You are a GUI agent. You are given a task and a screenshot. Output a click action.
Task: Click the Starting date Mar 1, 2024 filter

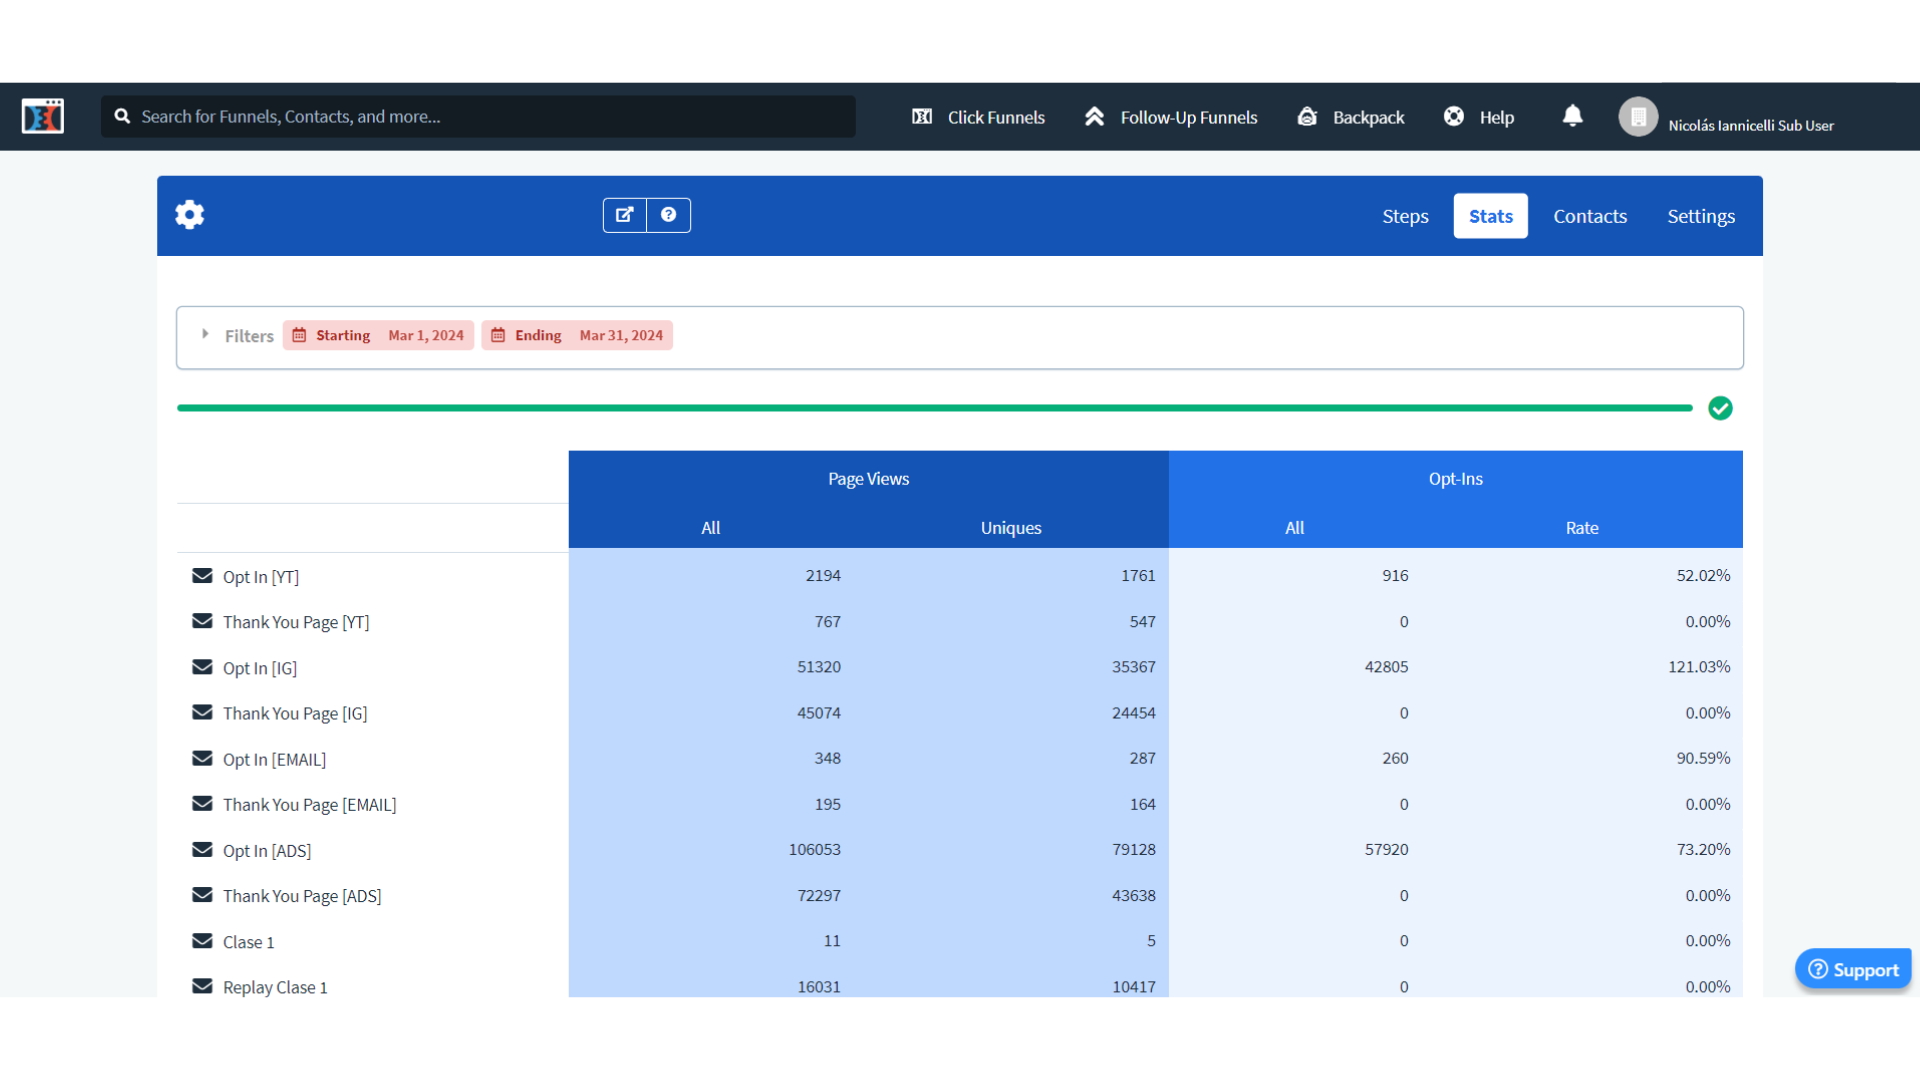click(378, 335)
